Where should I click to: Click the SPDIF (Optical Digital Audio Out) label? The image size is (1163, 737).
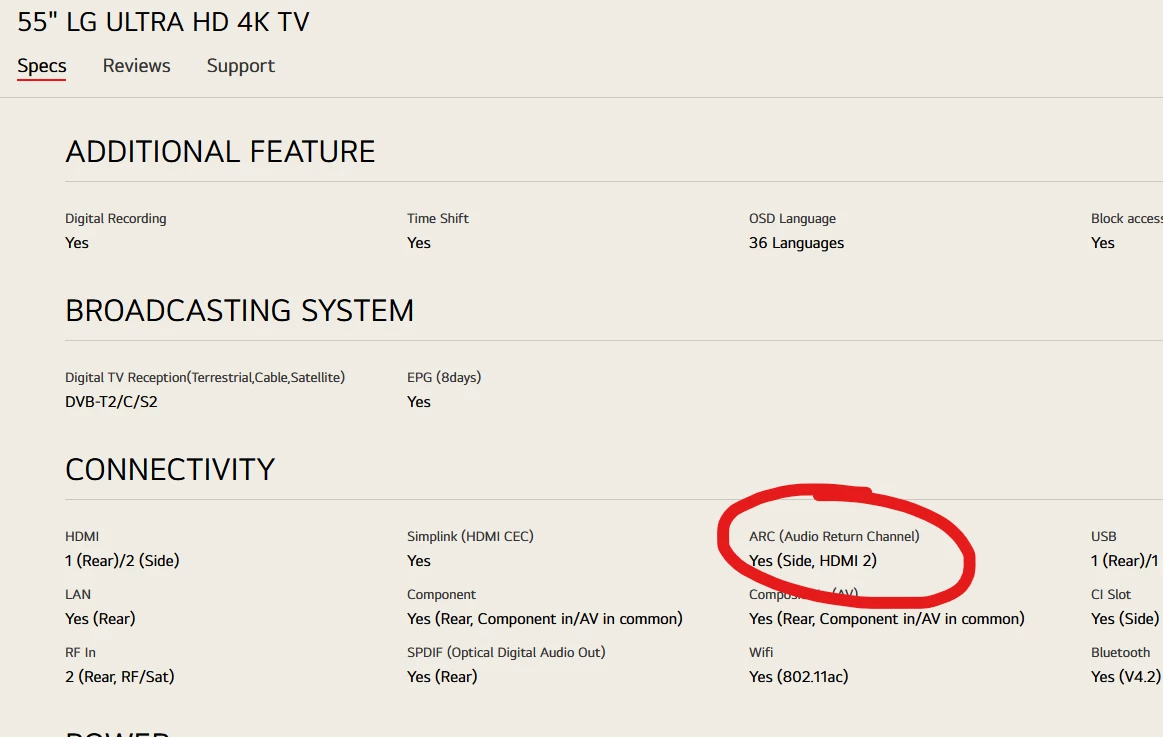click(x=506, y=652)
